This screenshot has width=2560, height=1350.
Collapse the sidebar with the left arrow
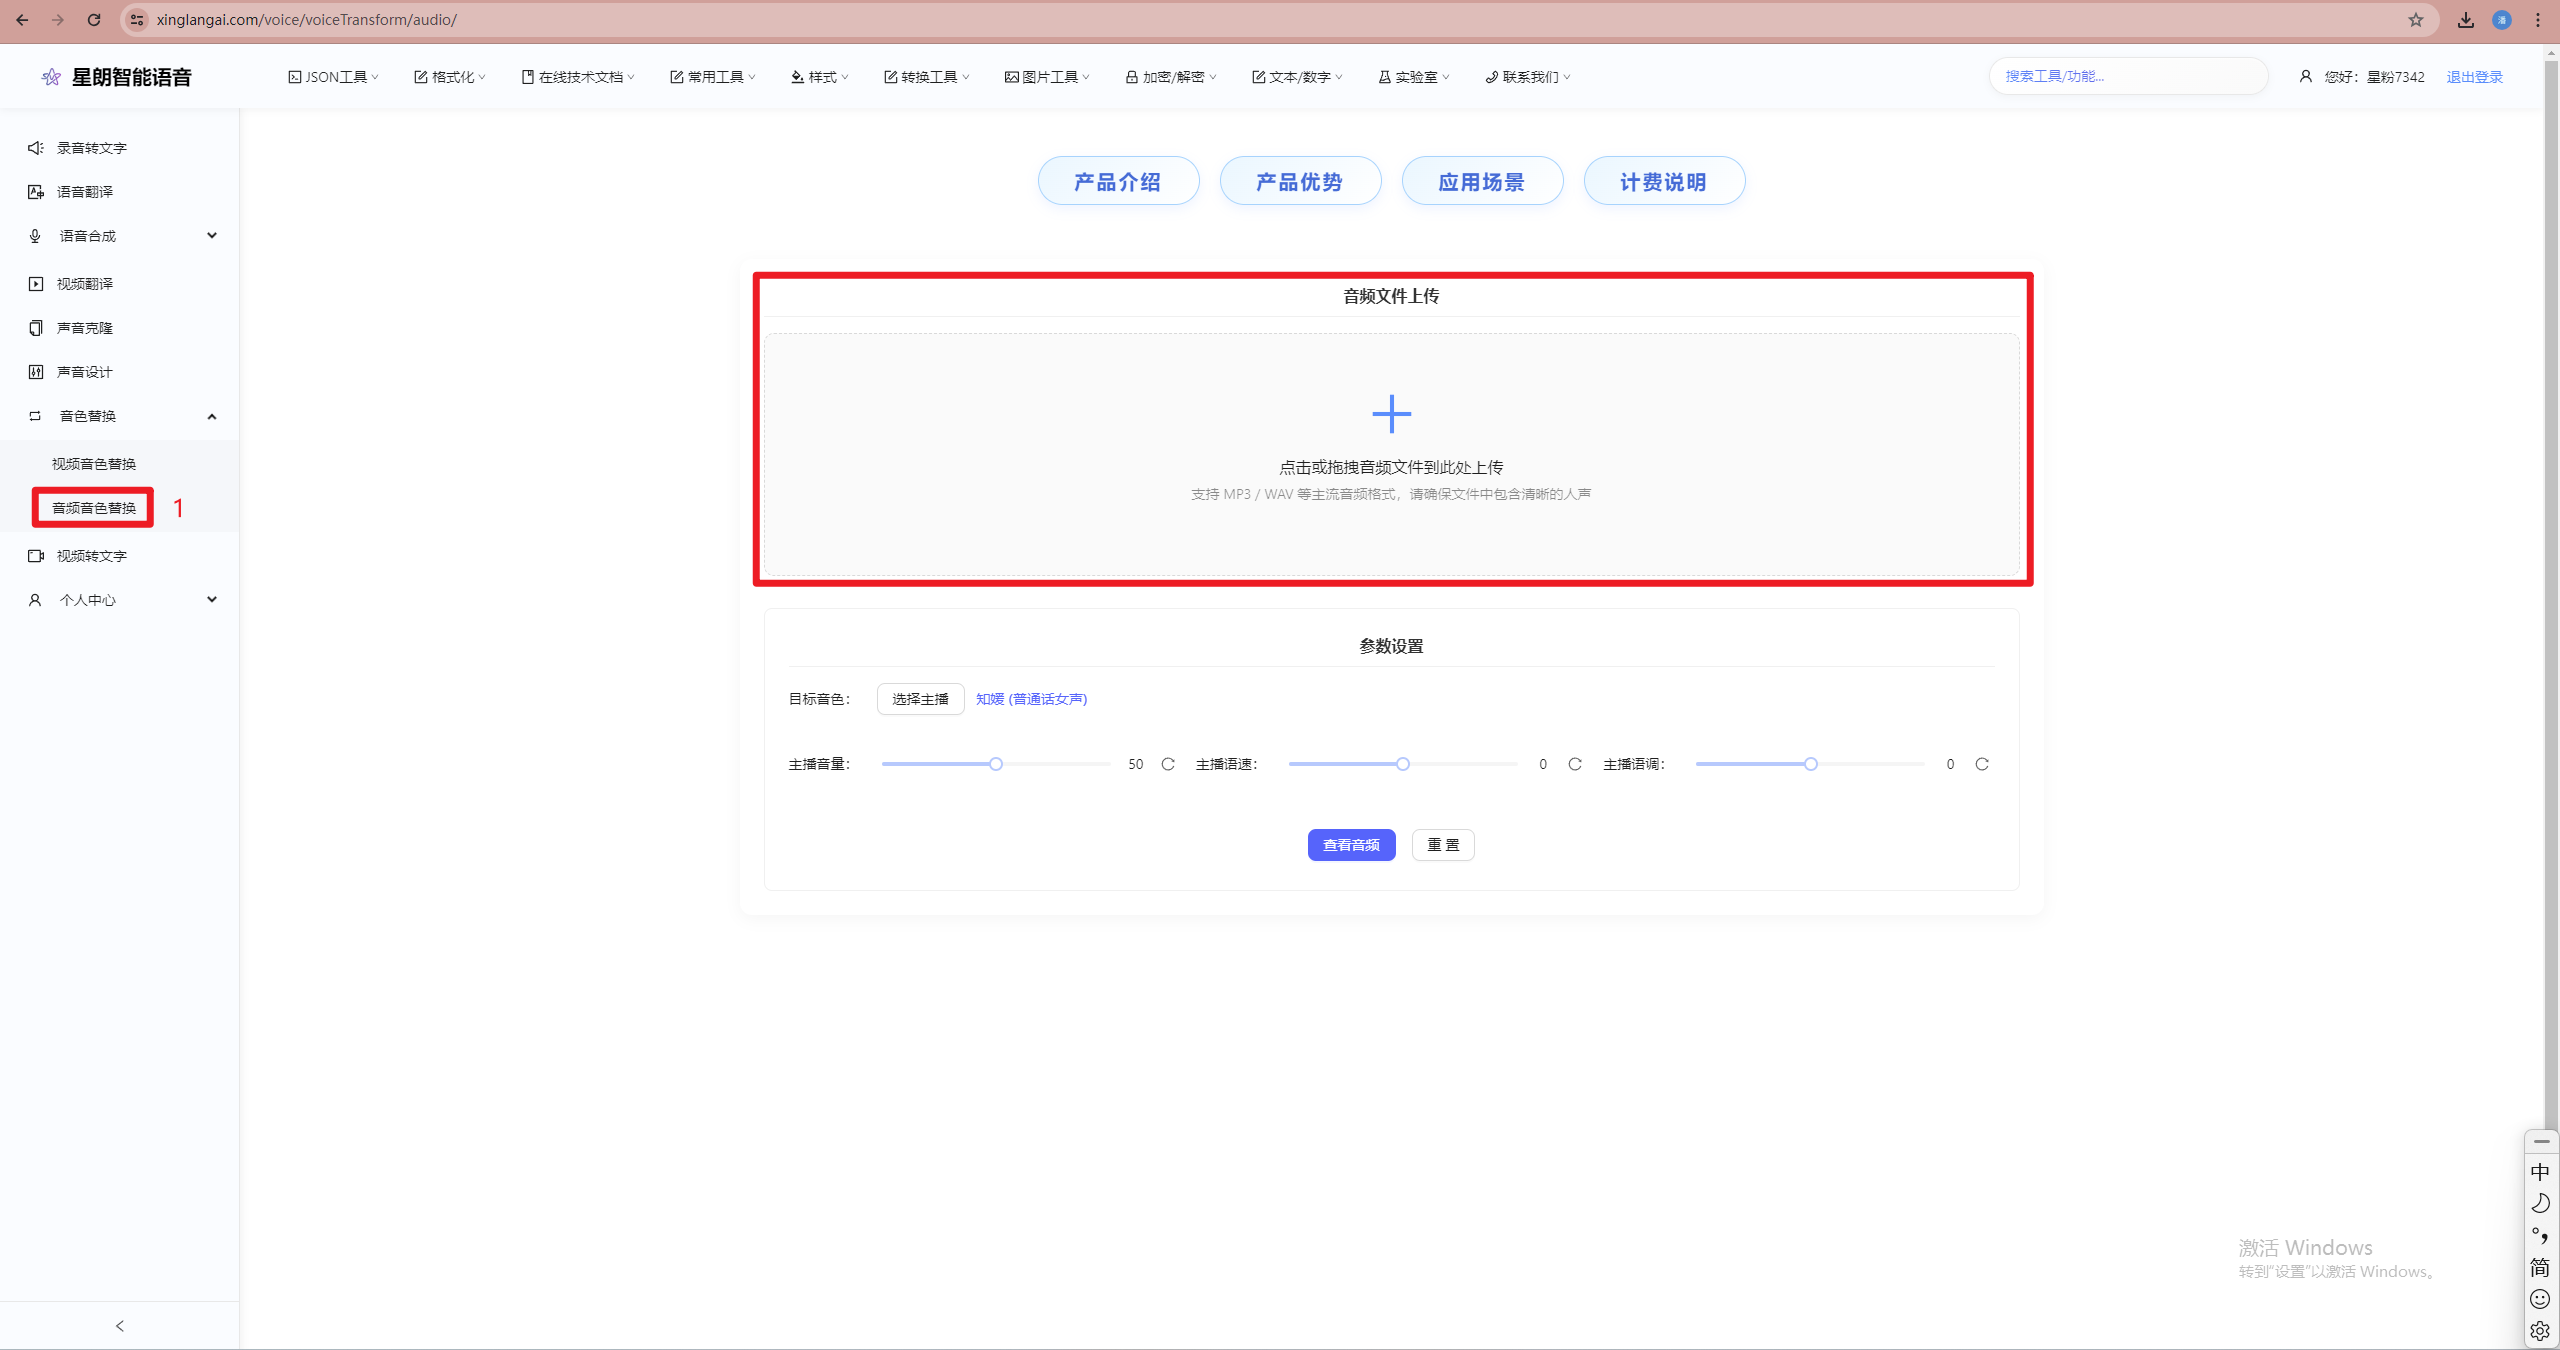[120, 1326]
